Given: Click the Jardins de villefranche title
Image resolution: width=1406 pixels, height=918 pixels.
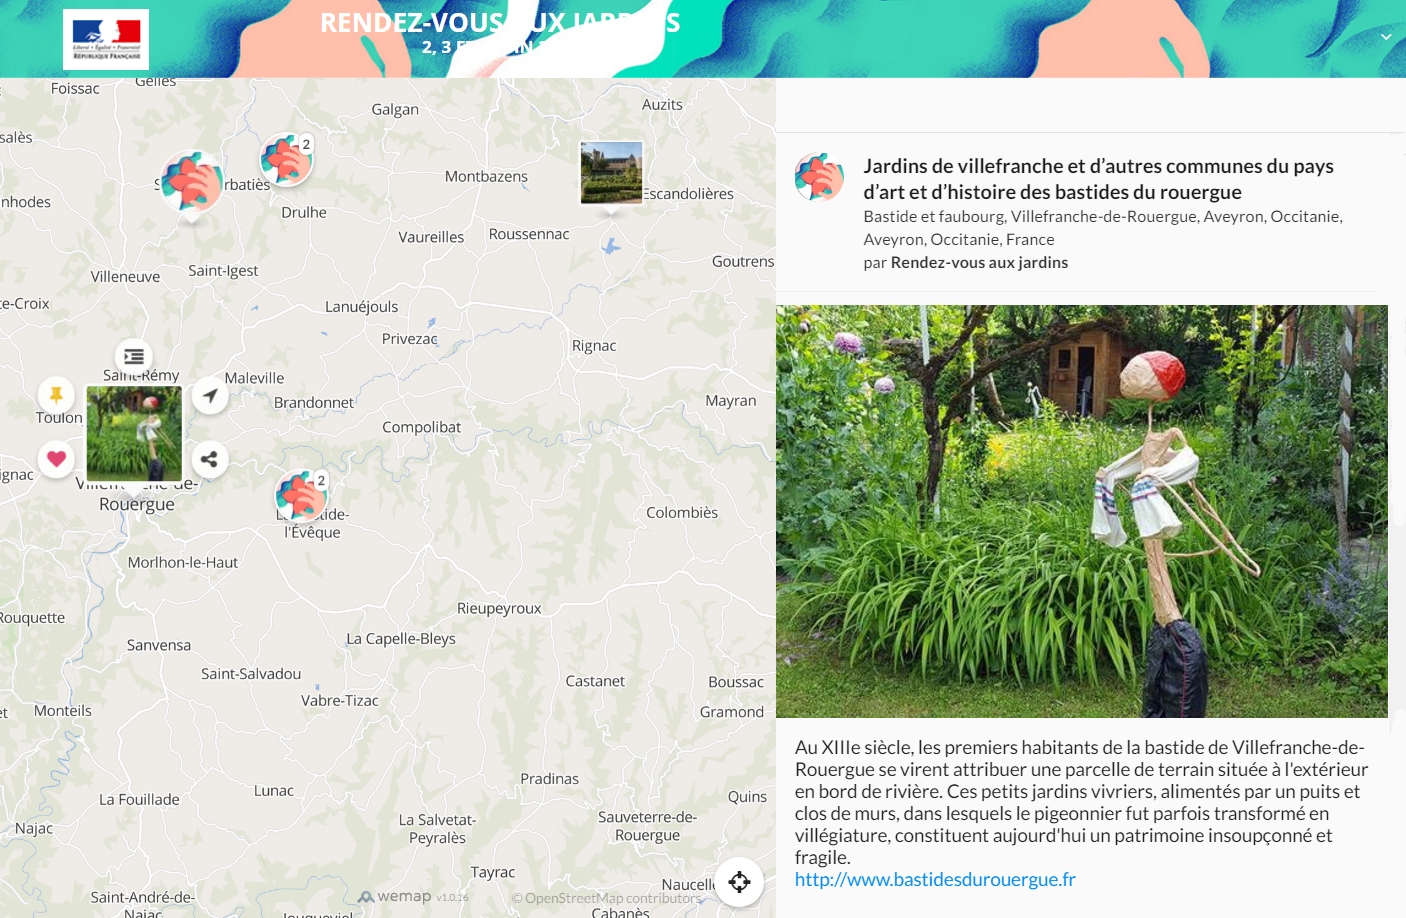Looking at the screenshot, I should [1098, 179].
